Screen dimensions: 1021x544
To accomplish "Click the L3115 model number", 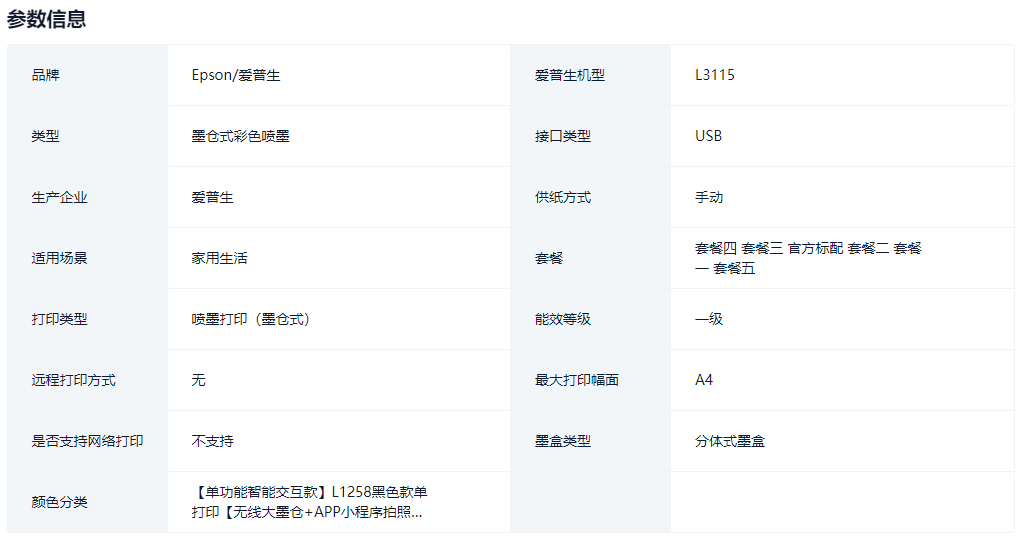I will (x=715, y=75).
